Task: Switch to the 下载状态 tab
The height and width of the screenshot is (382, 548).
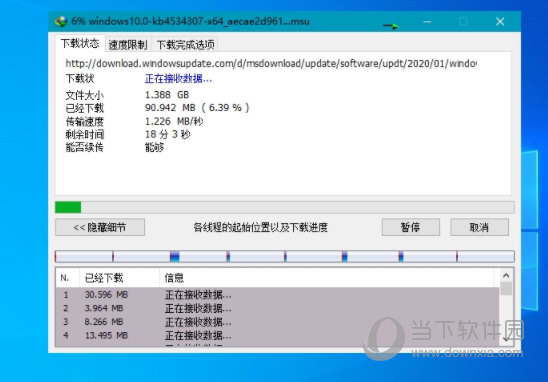Action: point(80,43)
